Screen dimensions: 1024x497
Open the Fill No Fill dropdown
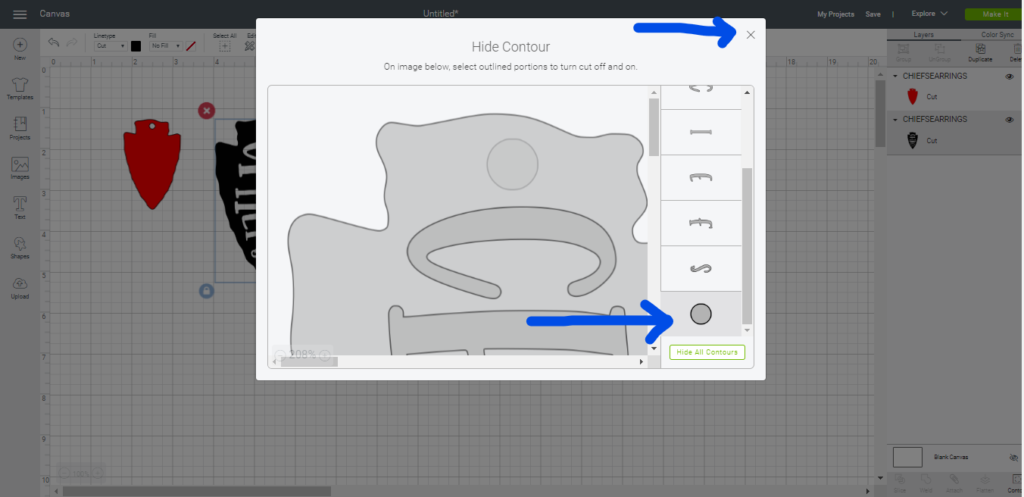coord(165,46)
